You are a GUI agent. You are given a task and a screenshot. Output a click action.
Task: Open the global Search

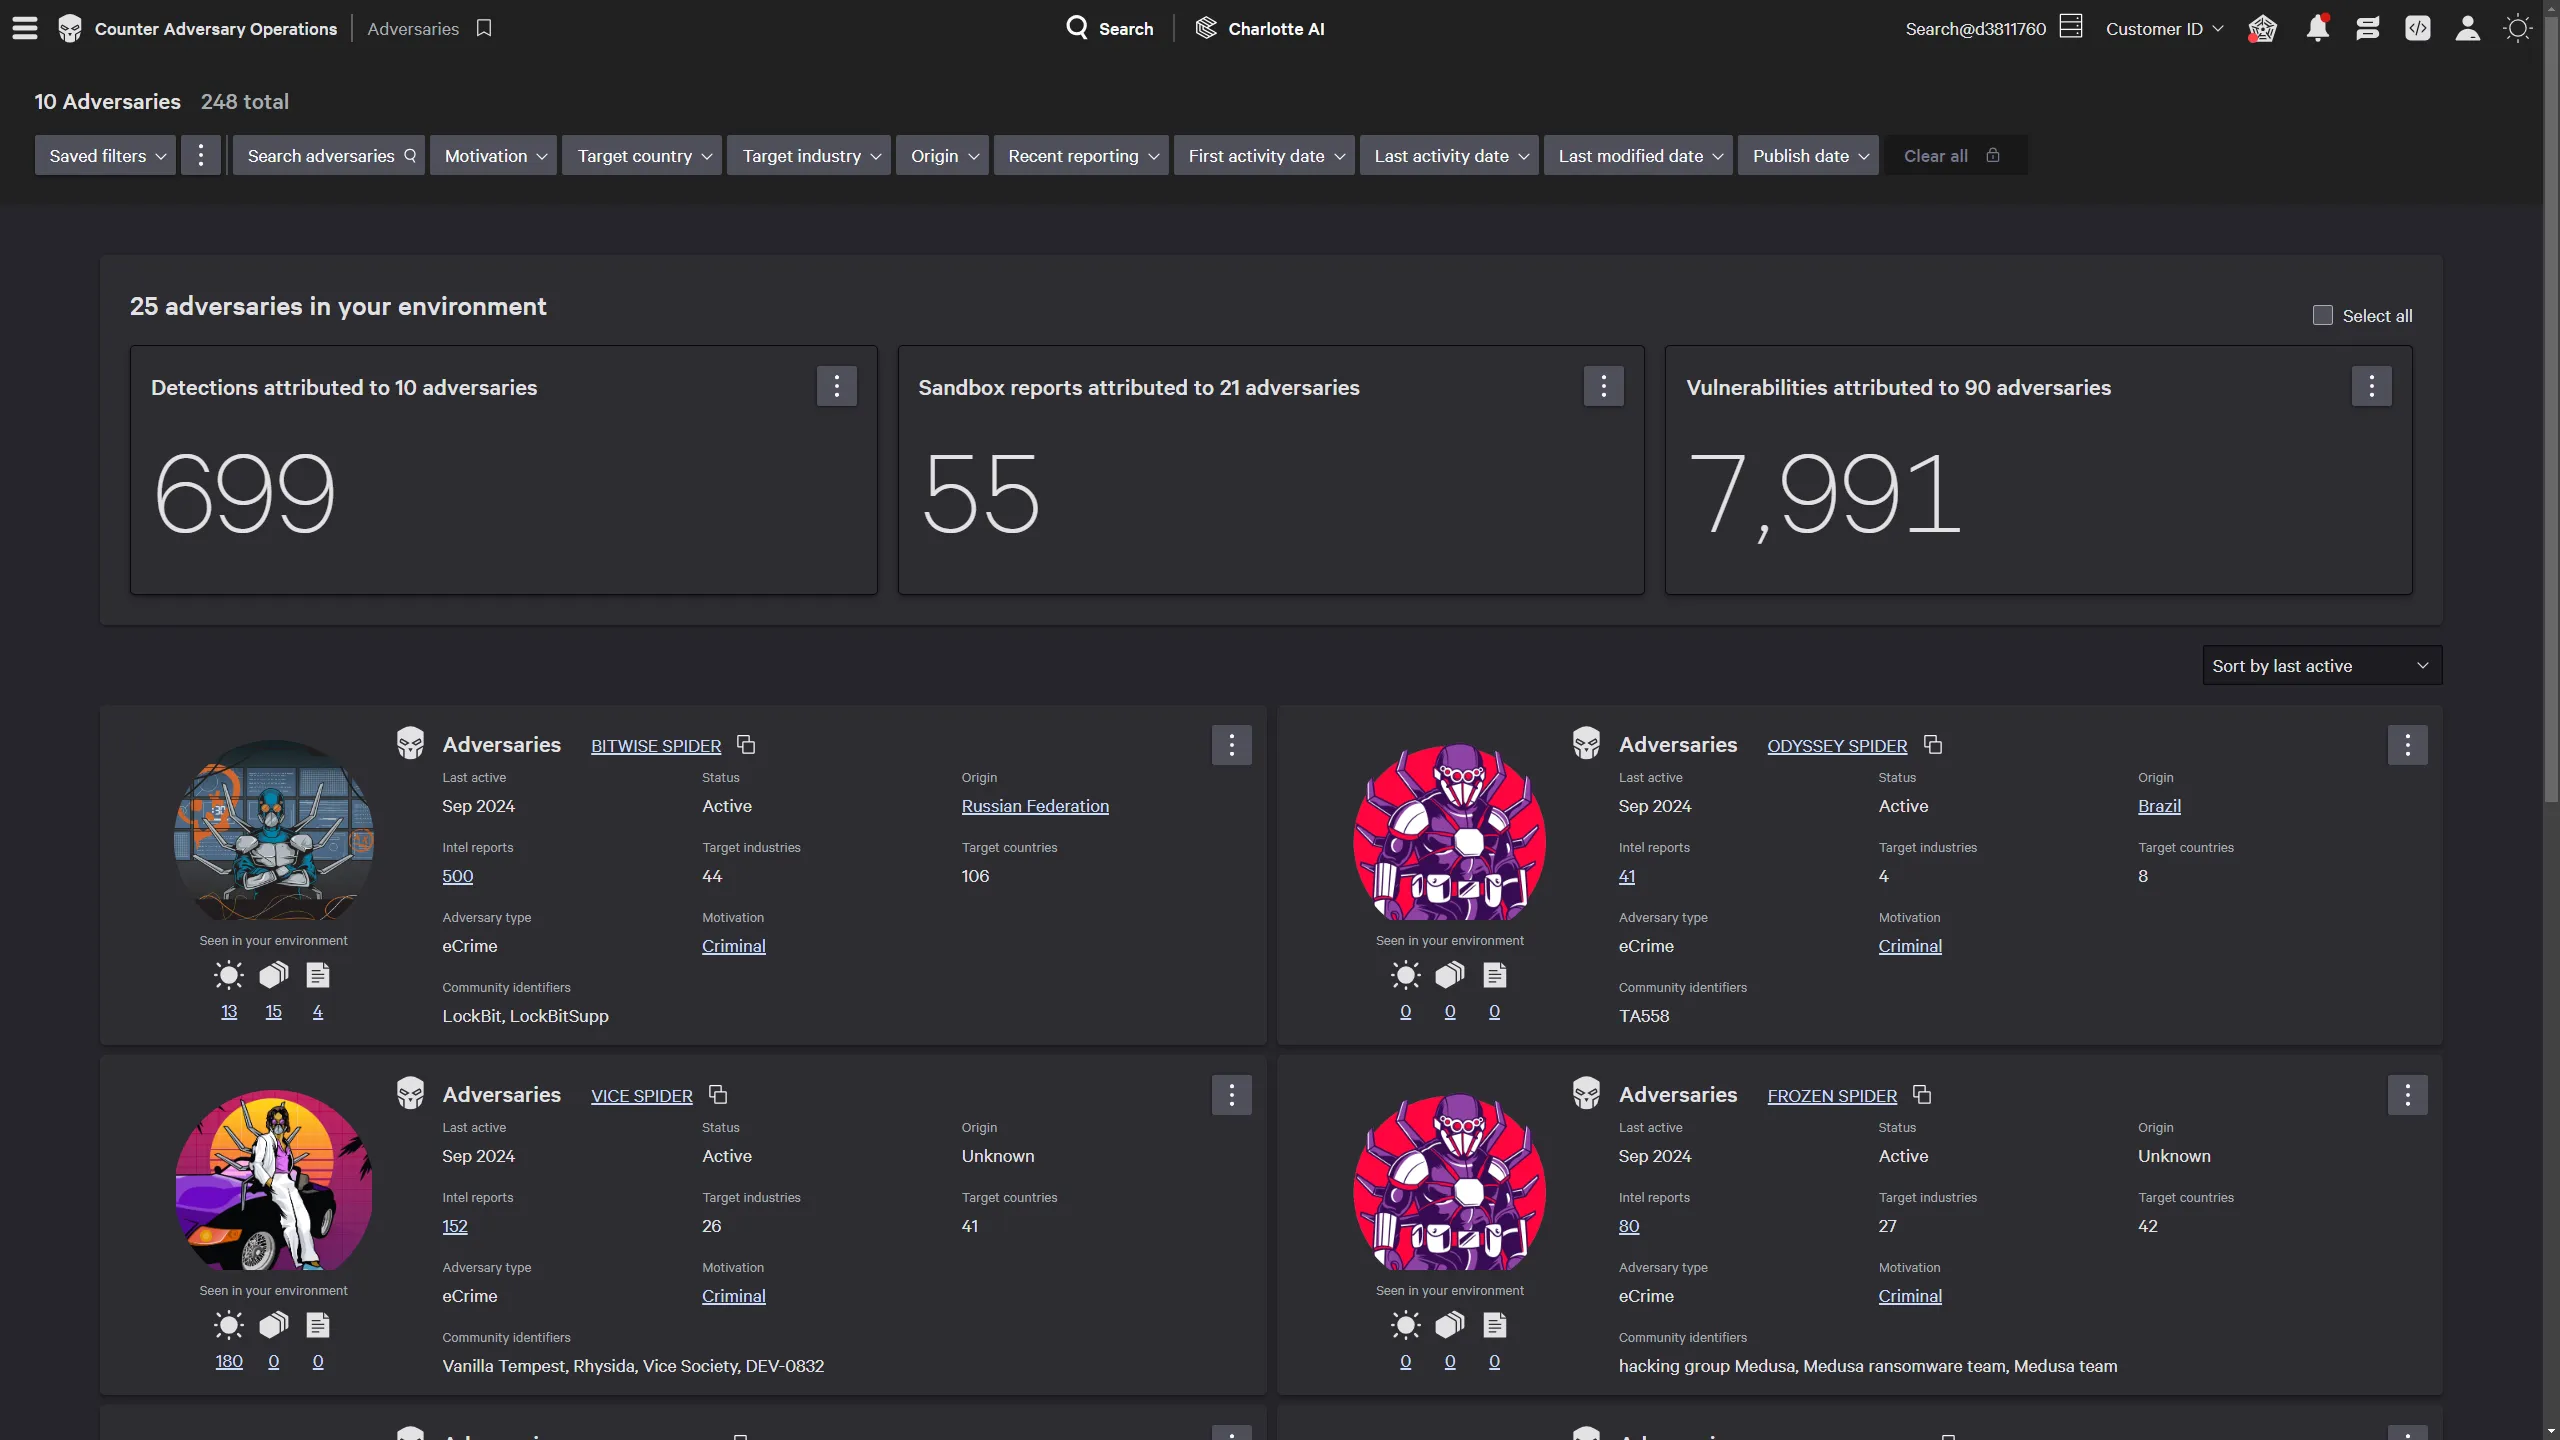tap(1109, 28)
